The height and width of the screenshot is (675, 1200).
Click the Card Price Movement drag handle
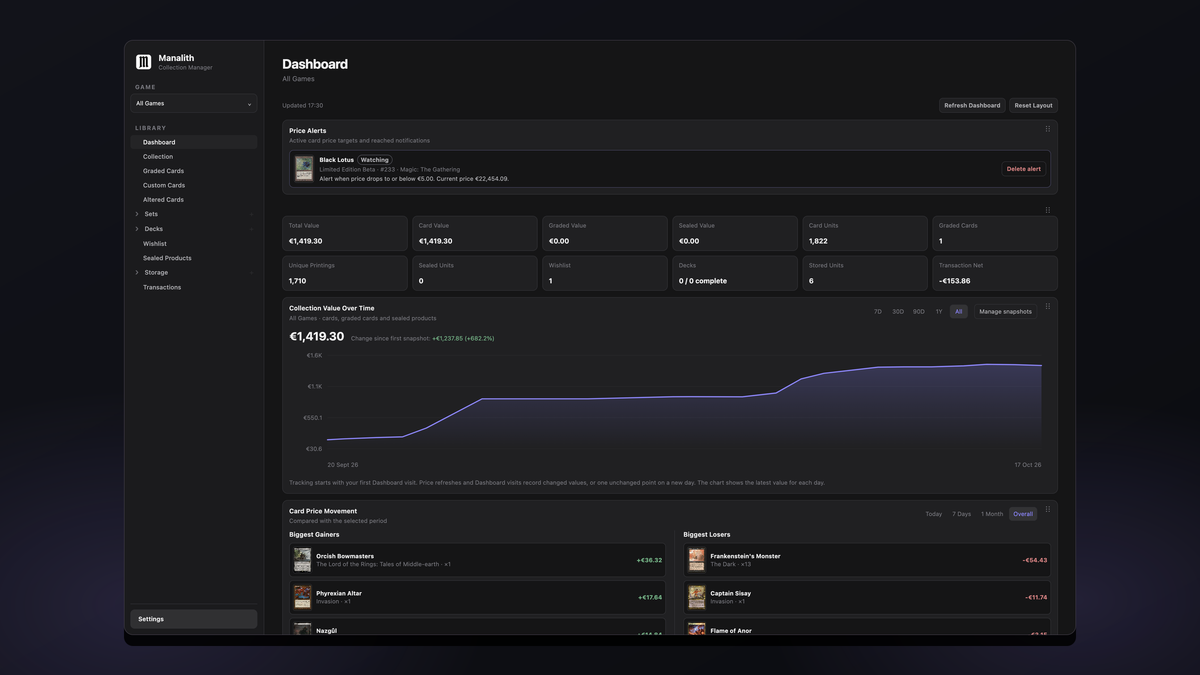pos(1047,510)
